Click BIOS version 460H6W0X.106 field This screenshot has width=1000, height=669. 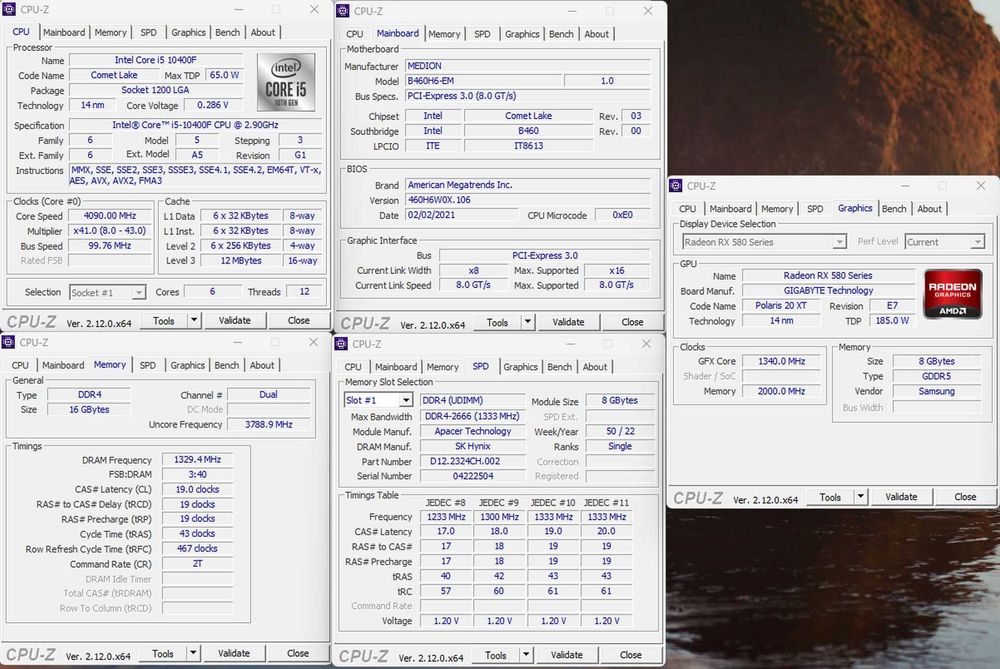point(527,200)
